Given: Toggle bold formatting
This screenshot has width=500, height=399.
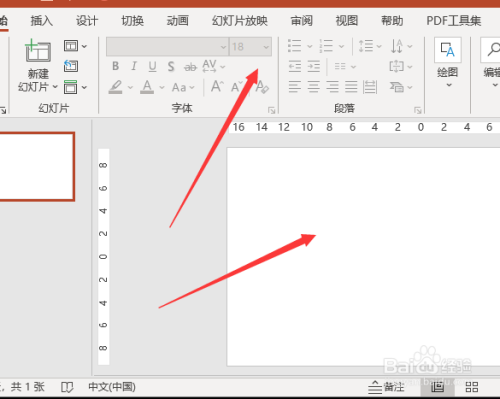Looking at the screenshot, I should [x=116, y=66].
